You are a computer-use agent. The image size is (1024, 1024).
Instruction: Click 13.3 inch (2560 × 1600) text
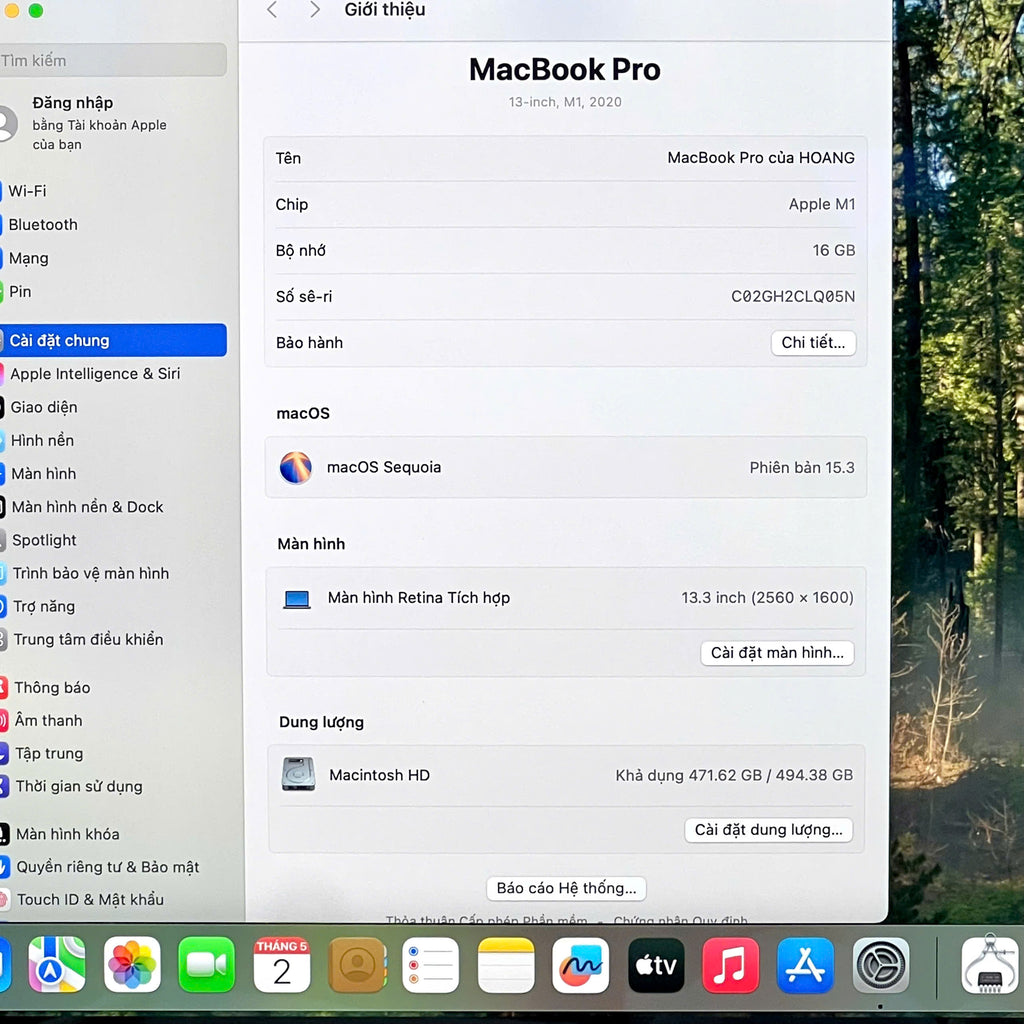pos(767,598)
